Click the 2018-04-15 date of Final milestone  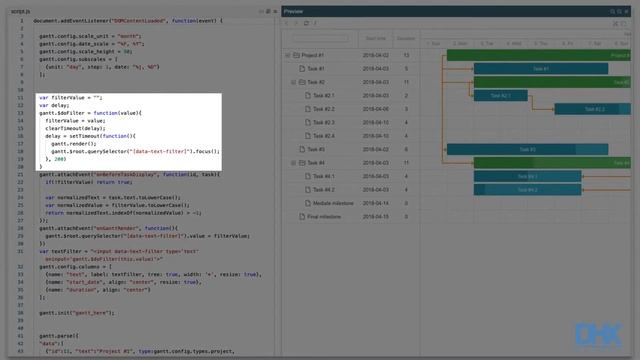(376, 217)
